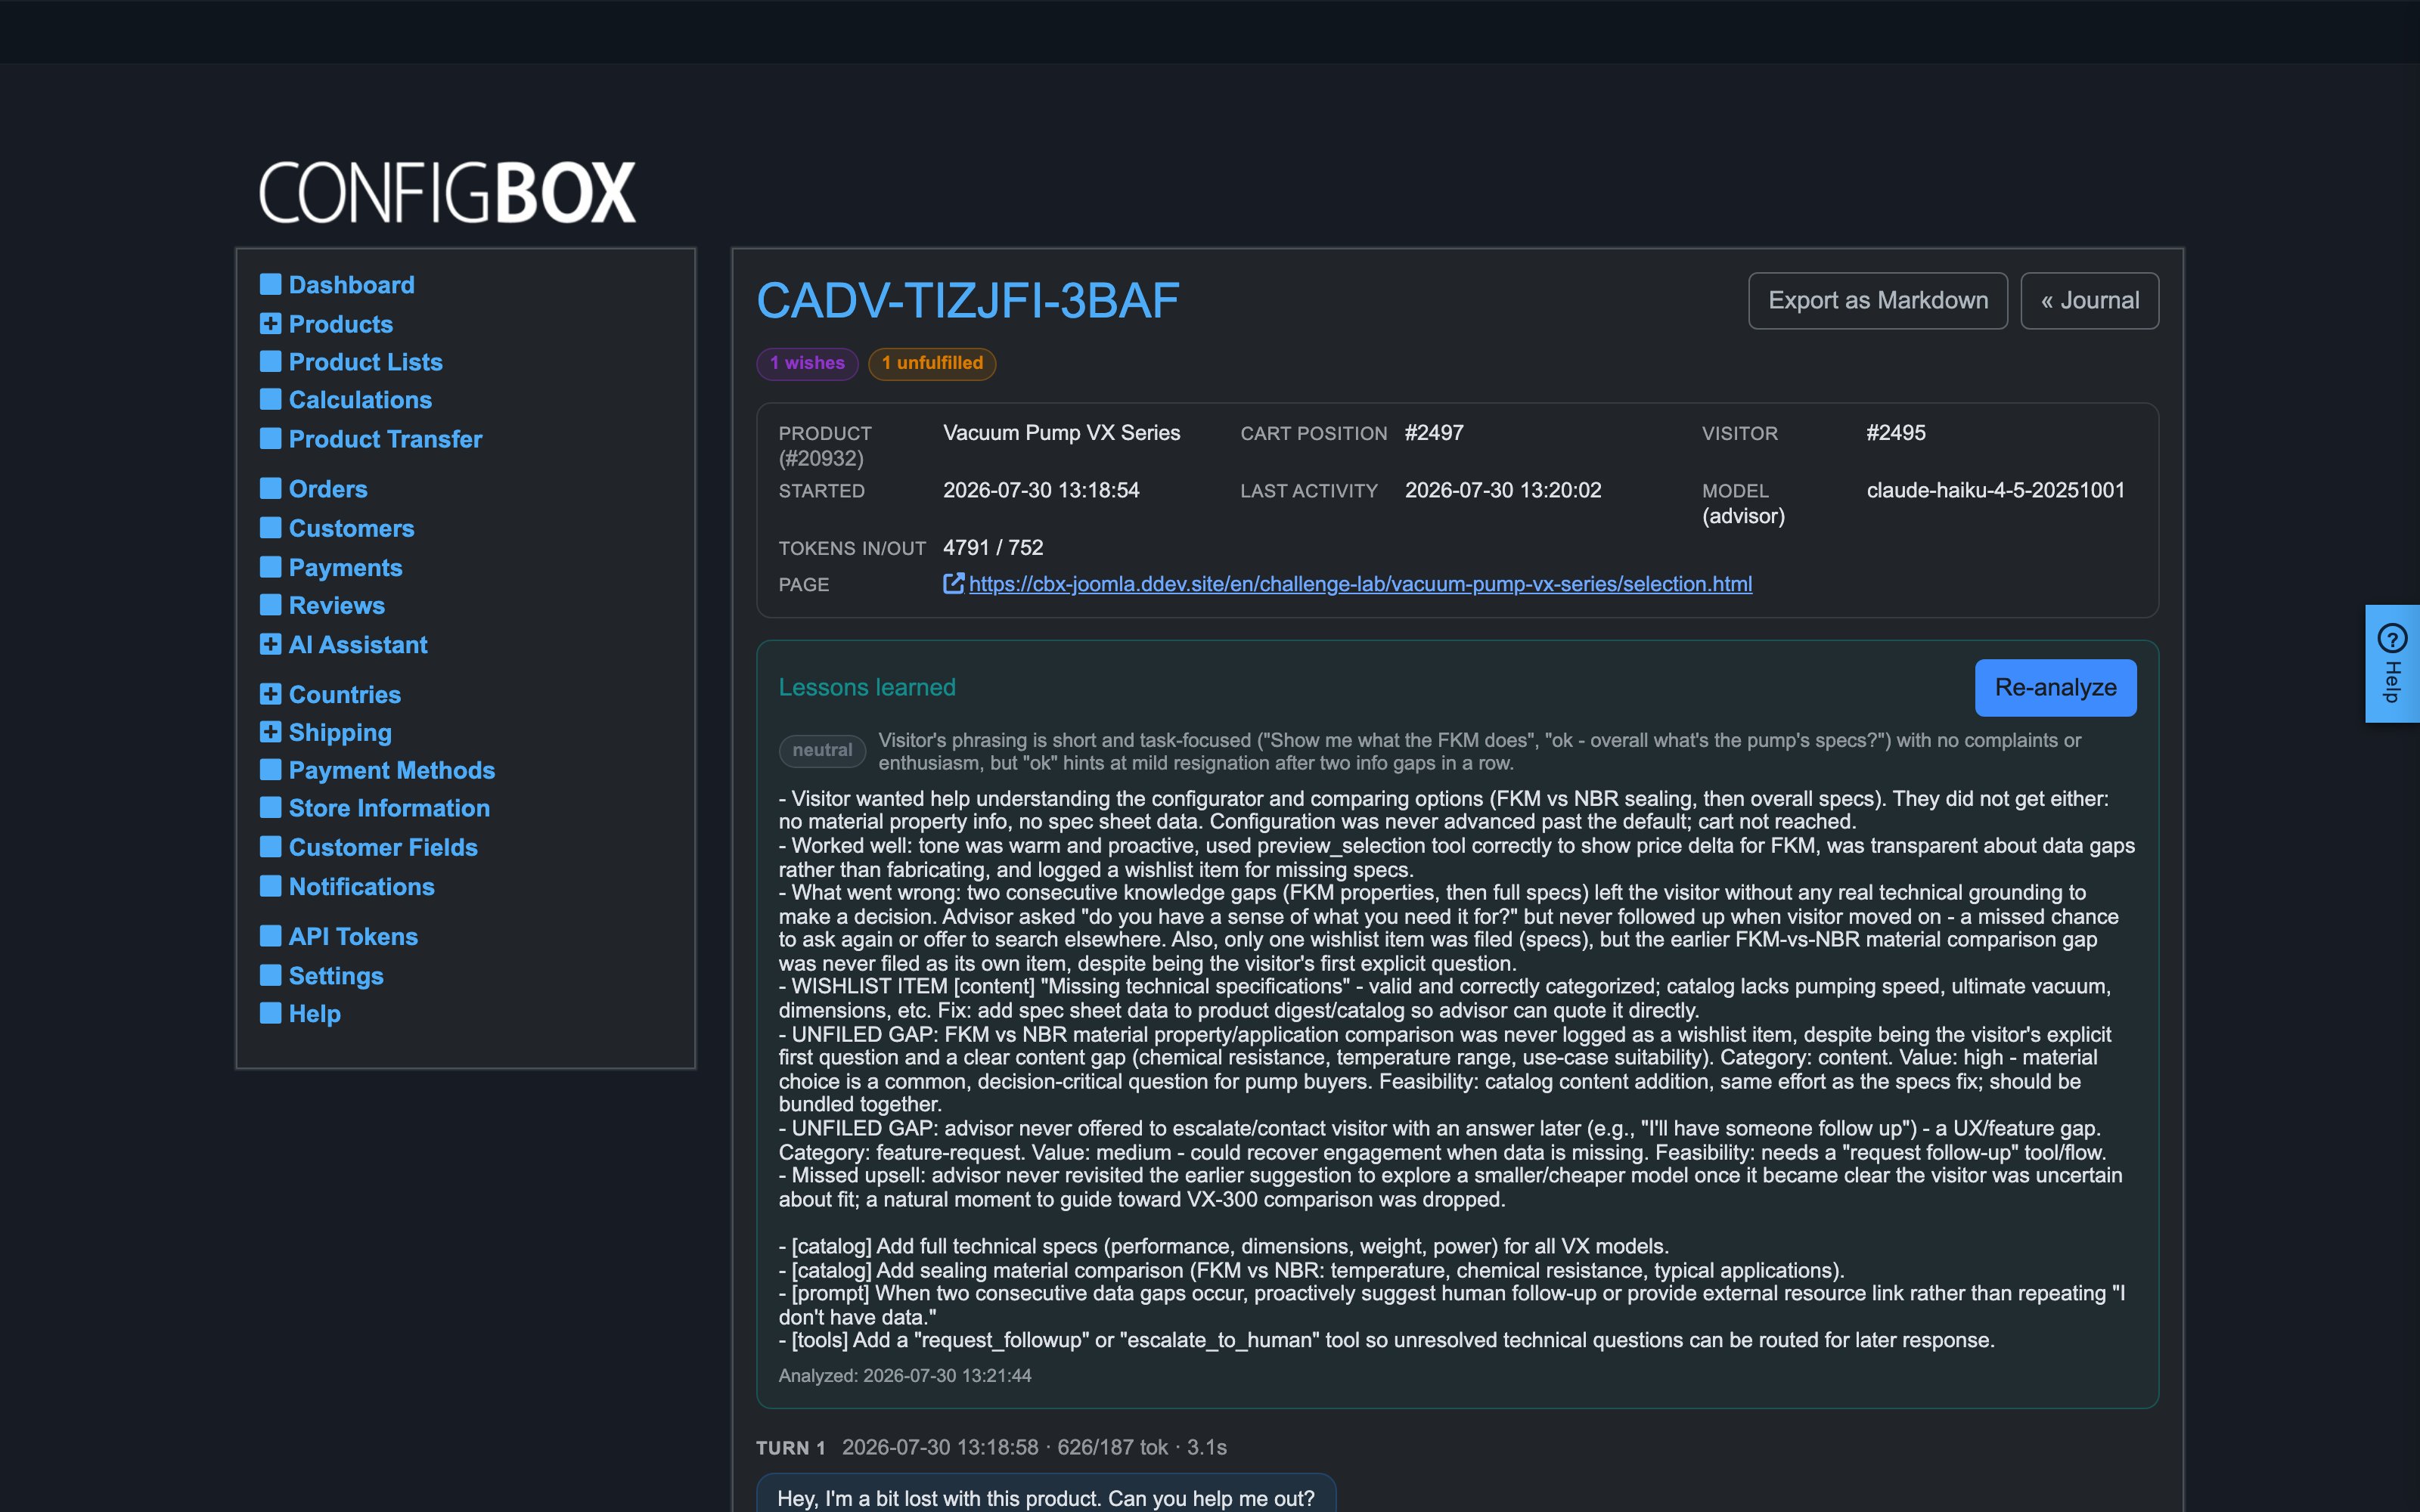Click the API Tokens sidebar icon
Viewport: 2420px width, 1512px height.
270,936
